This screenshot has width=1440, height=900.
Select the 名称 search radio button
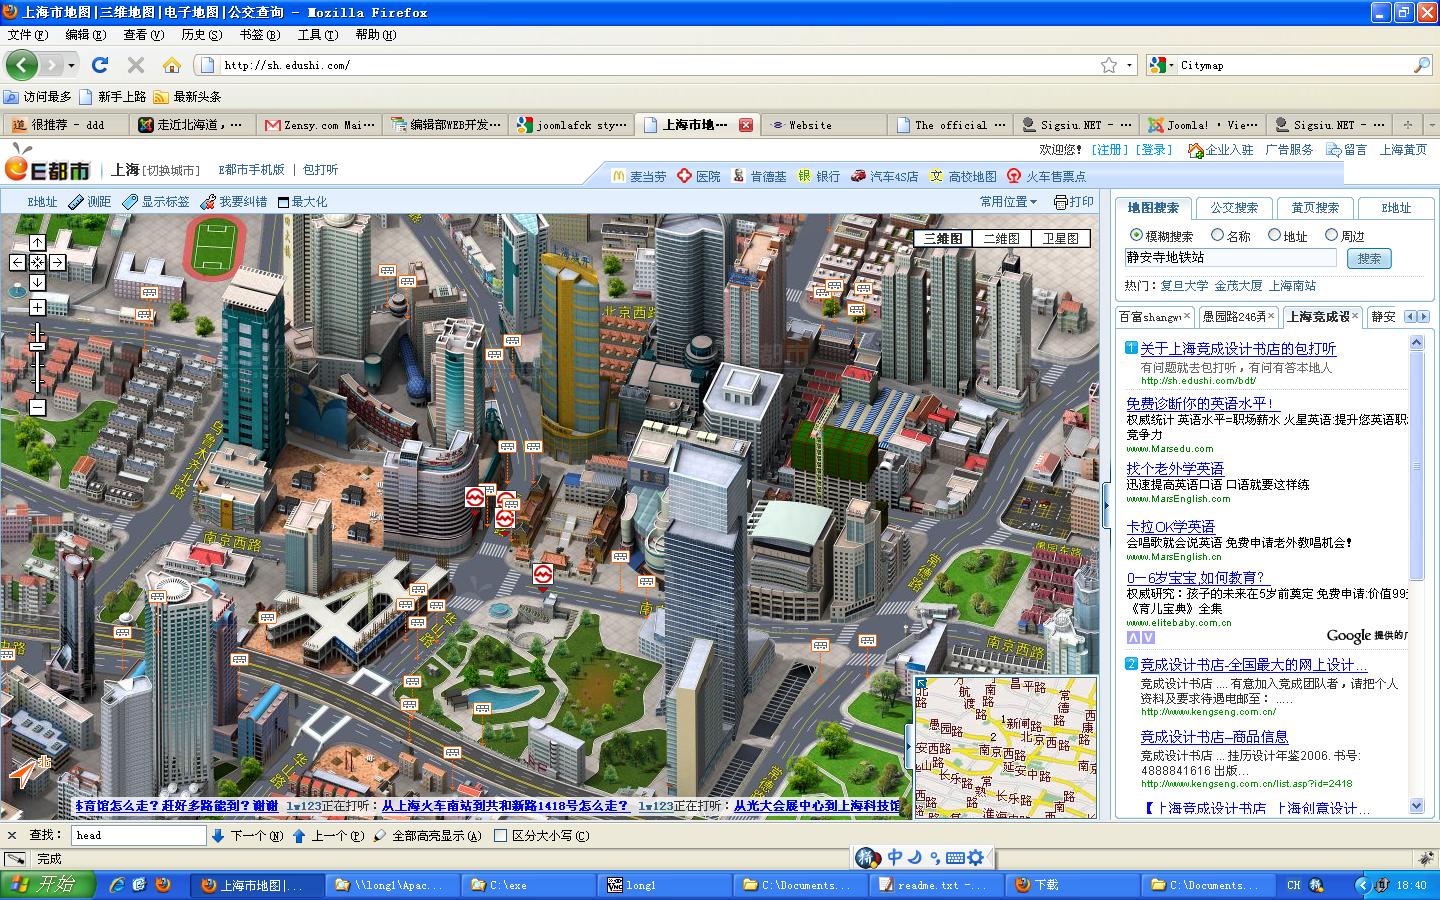(x=1217, y=235)
